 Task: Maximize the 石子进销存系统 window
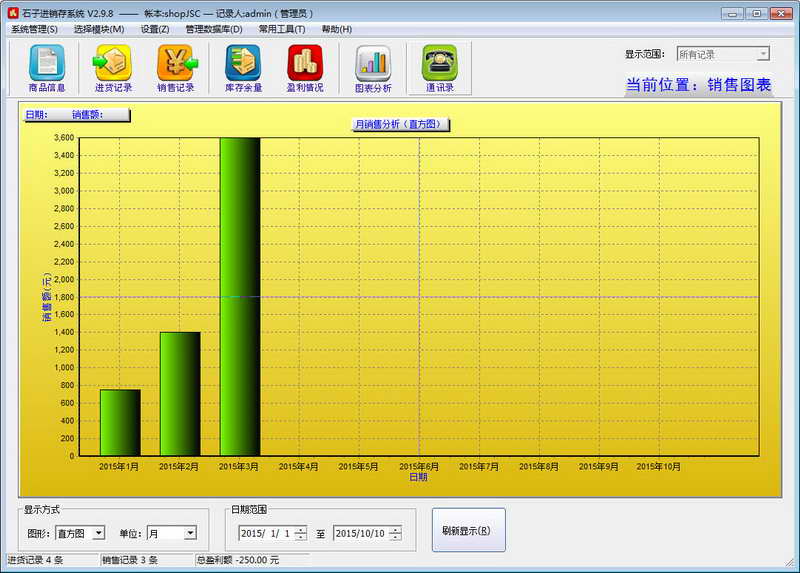tap(757, 14)
